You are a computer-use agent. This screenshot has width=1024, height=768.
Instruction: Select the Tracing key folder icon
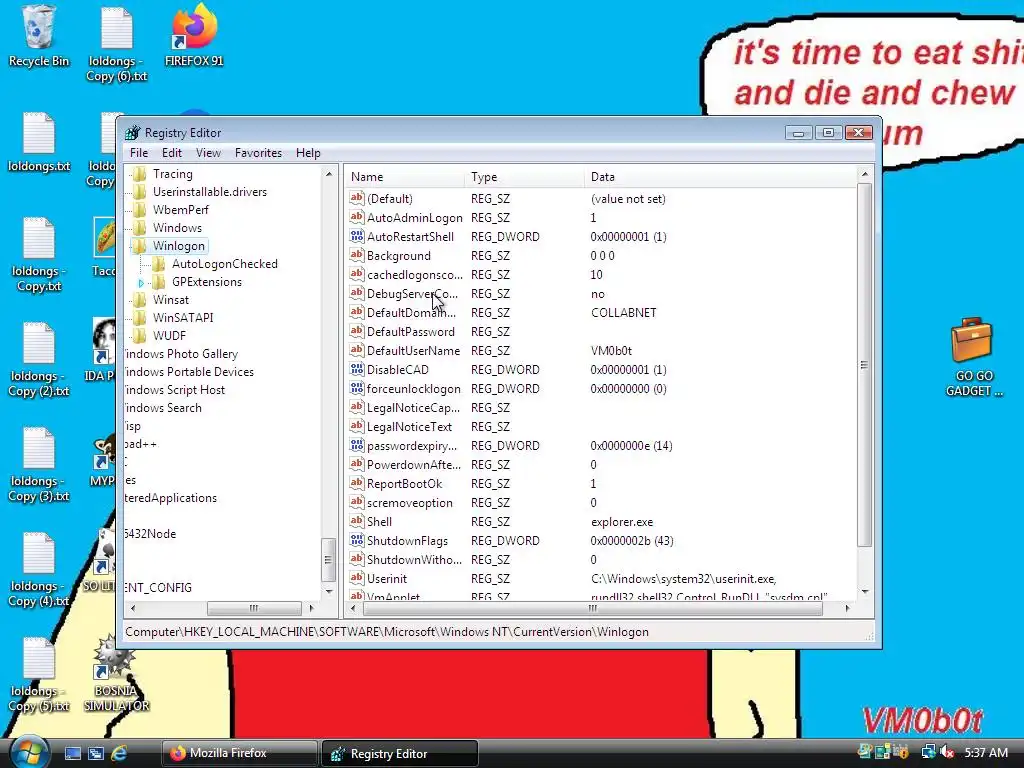pos(139,174)
